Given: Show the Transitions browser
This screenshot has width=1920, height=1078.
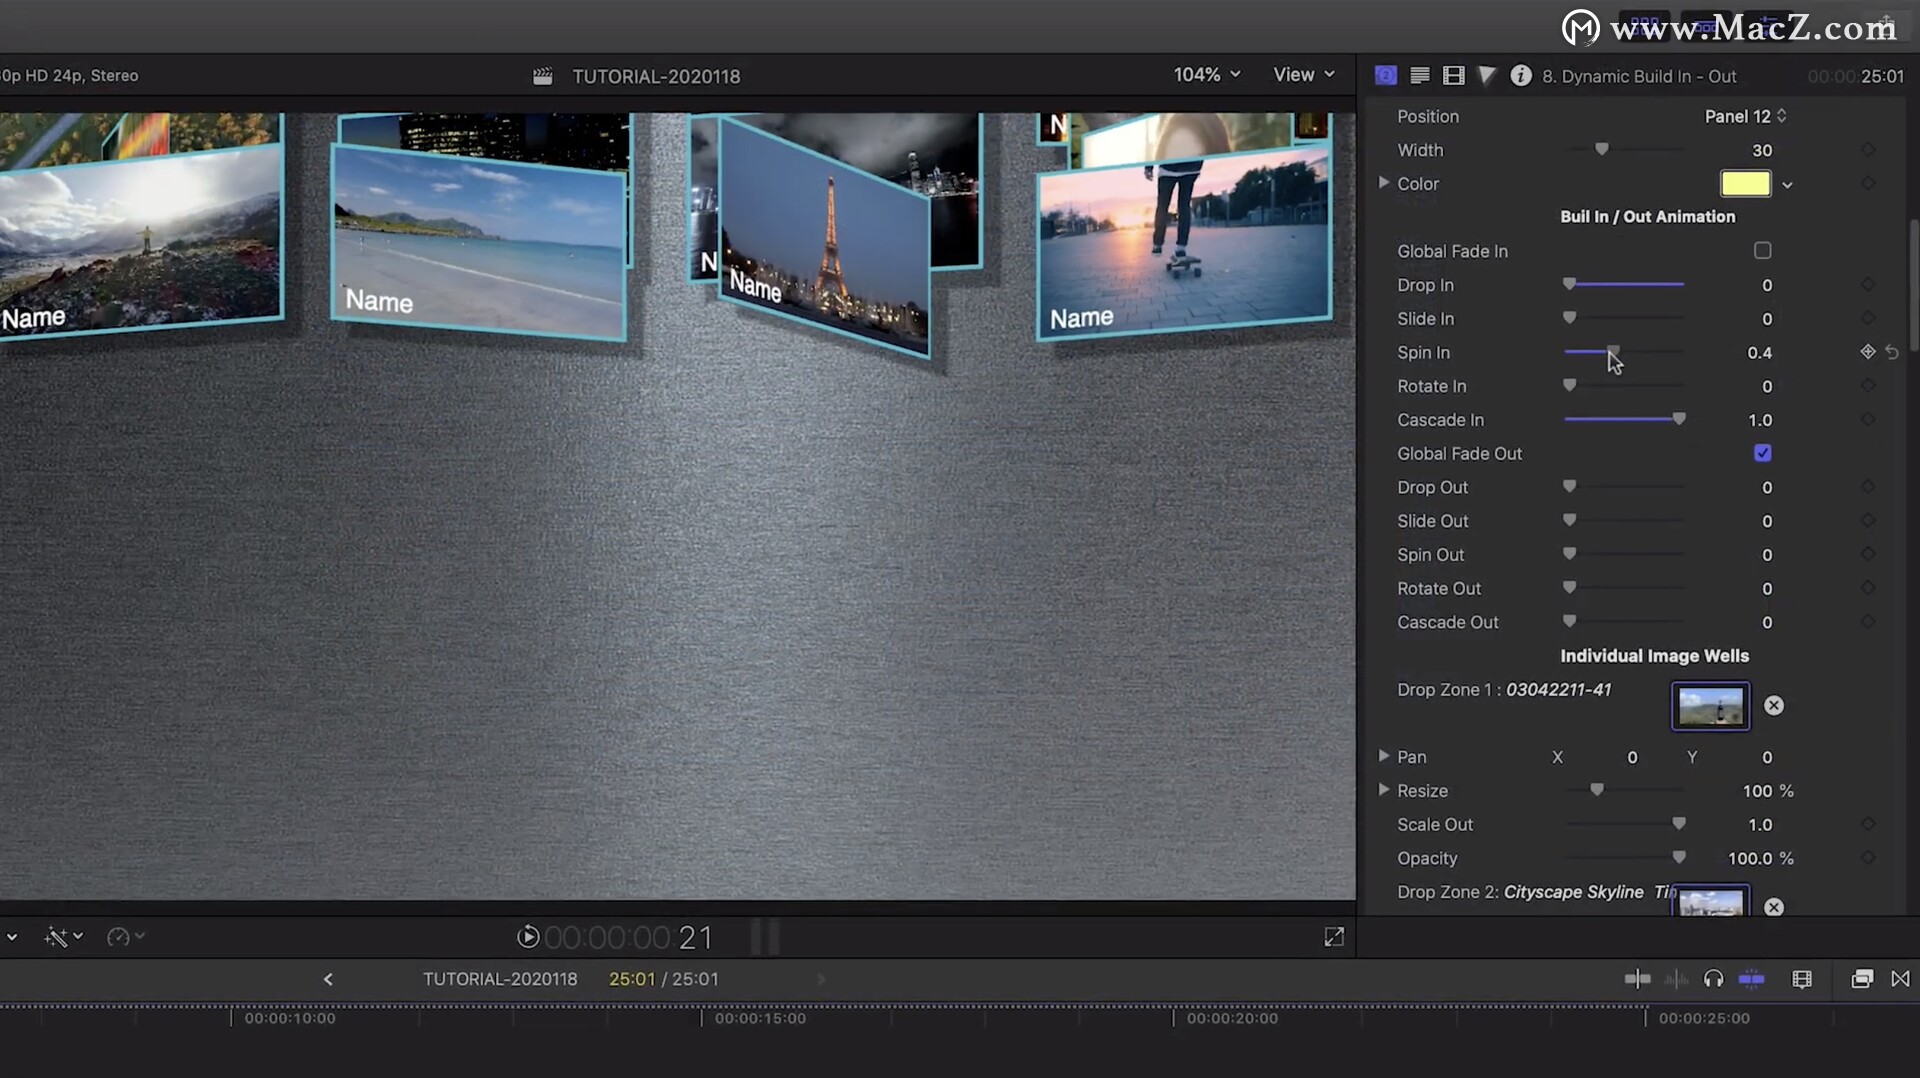Looking at the screenshot, I should pyautogui.click(x=1901, y=979).
